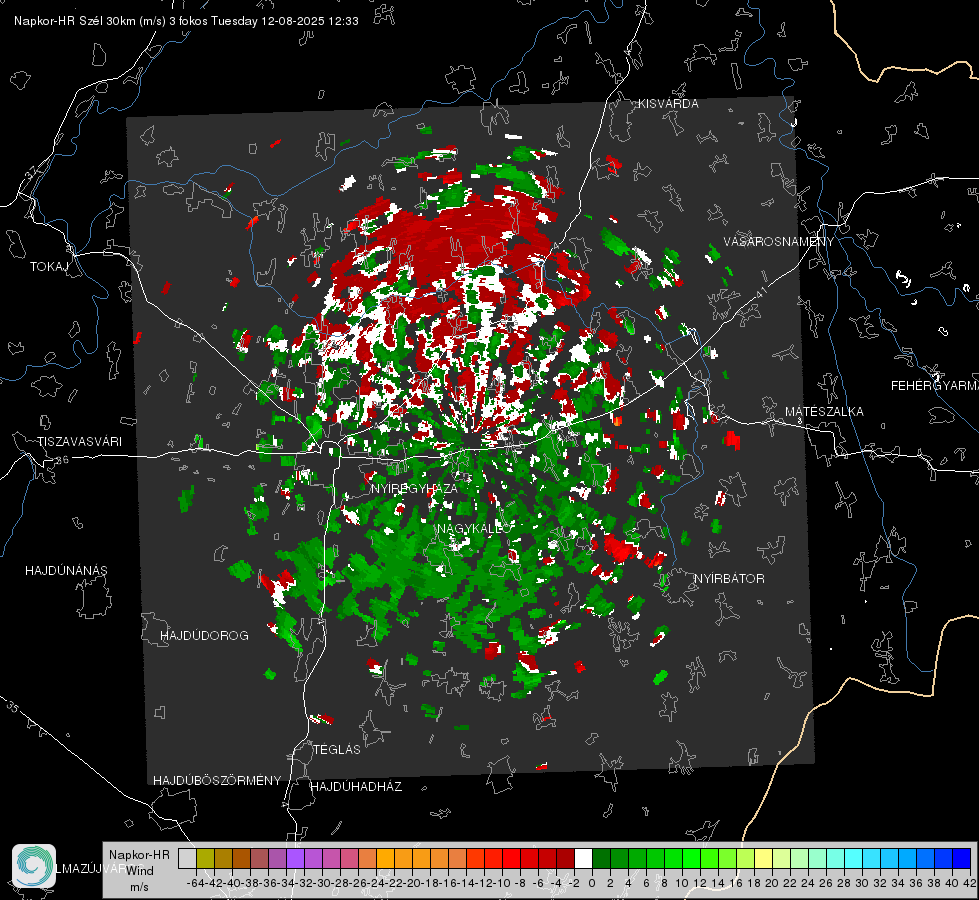This screenshot has width=979, height=900.
Task: Pick the pale yellow swatch above 18
Action: (x=764, y=858)
